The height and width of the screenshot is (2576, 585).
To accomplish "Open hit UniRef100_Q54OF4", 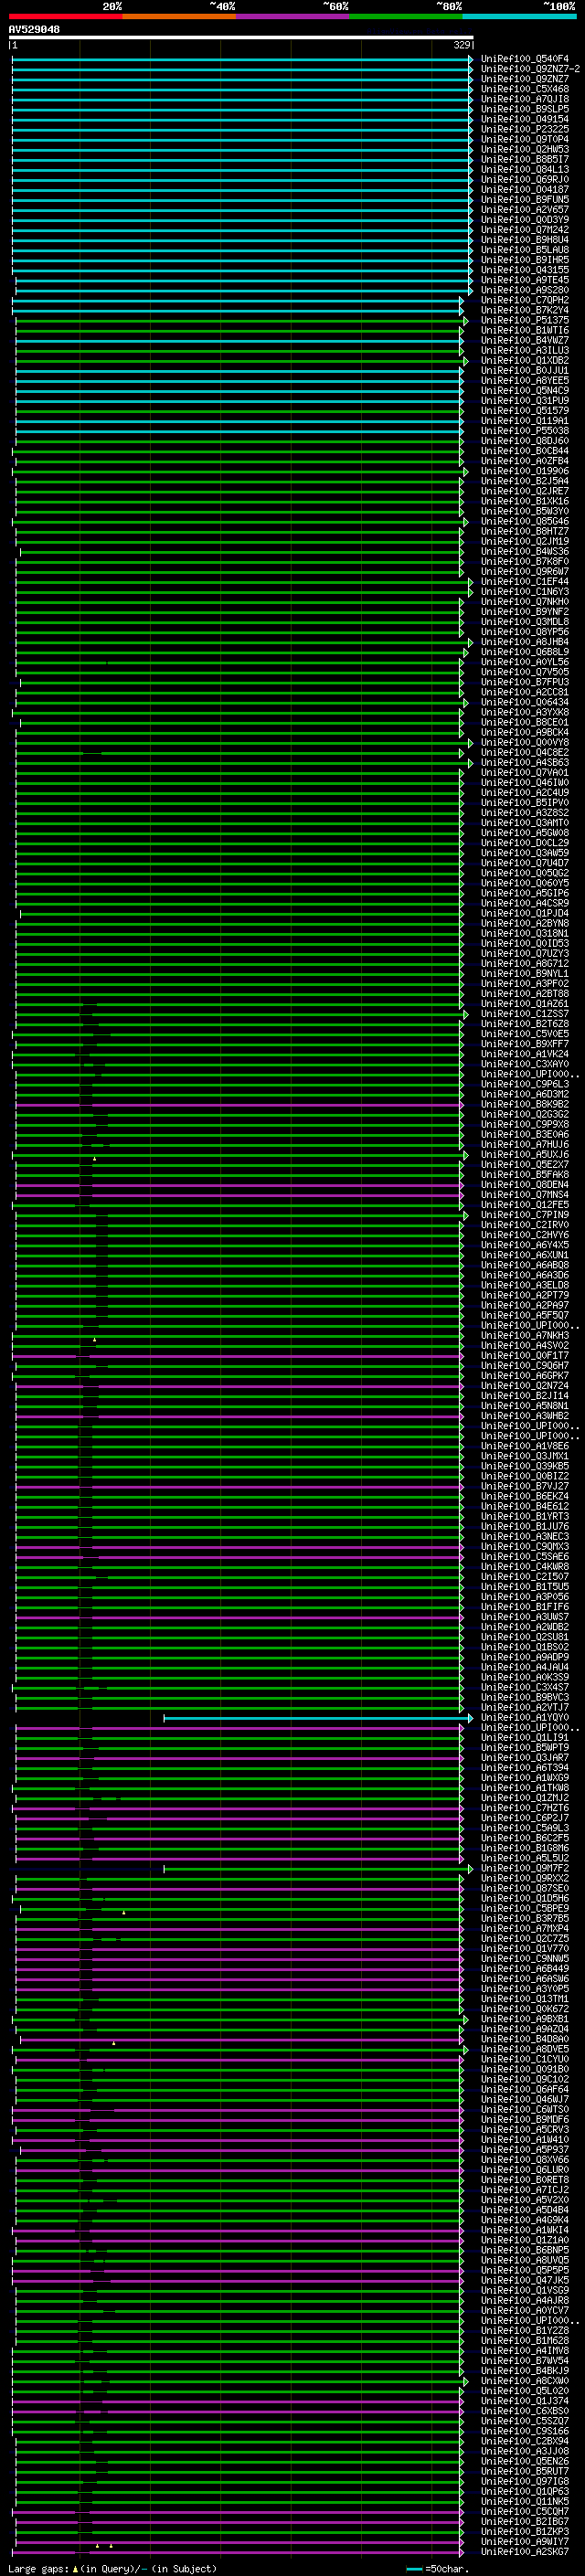I will coord(524,59).
